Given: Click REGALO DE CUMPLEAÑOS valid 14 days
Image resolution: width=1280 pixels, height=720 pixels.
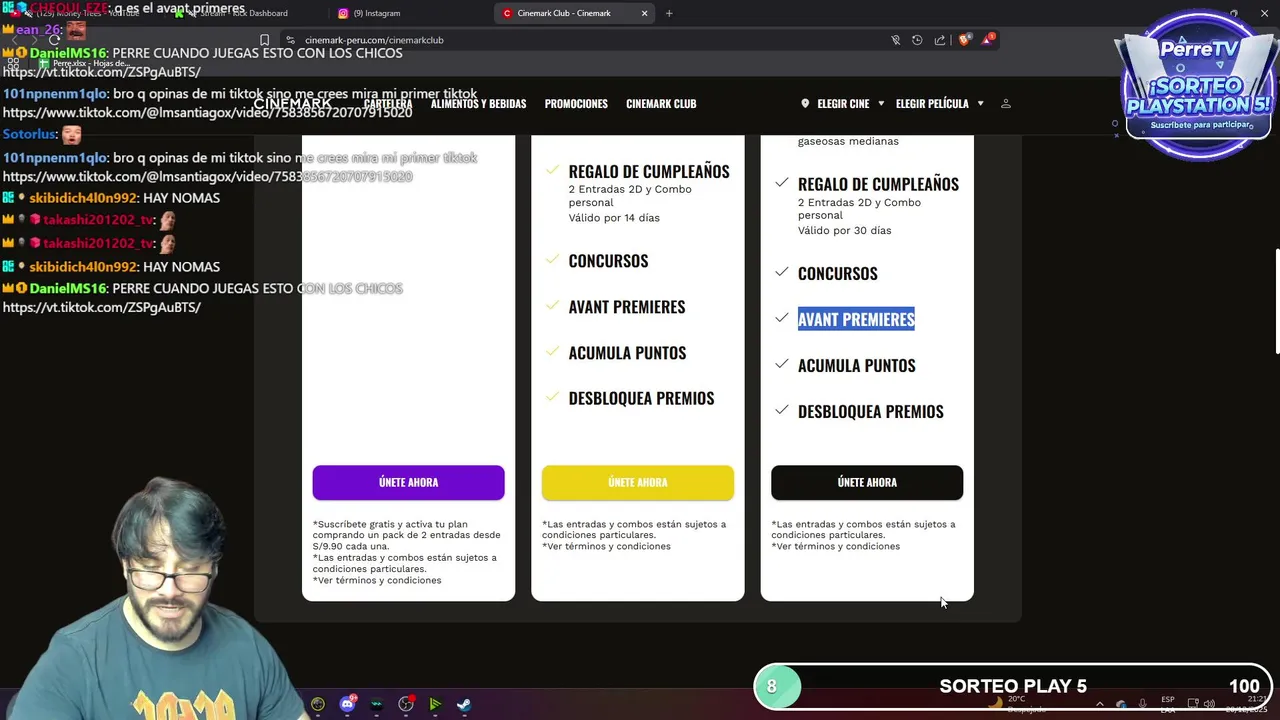Looking at the screenshot, I should pos(649,172).
